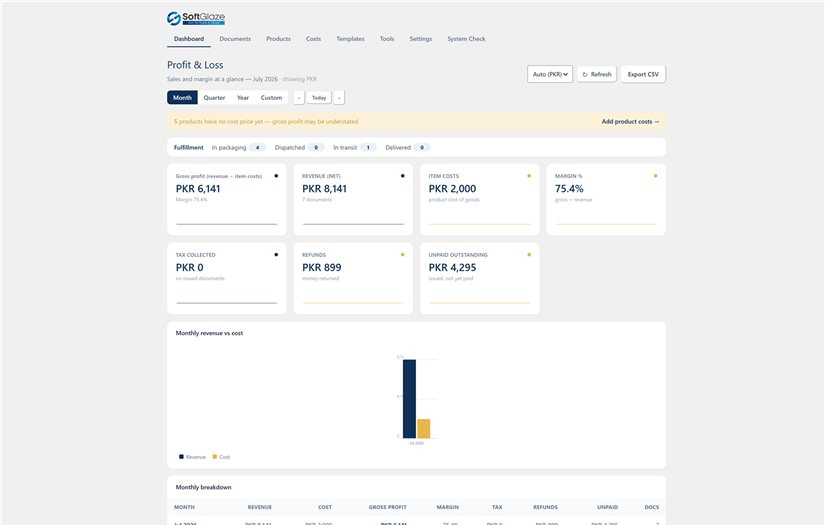Click the Fulfillment label
825x525 pixels.
188,147
